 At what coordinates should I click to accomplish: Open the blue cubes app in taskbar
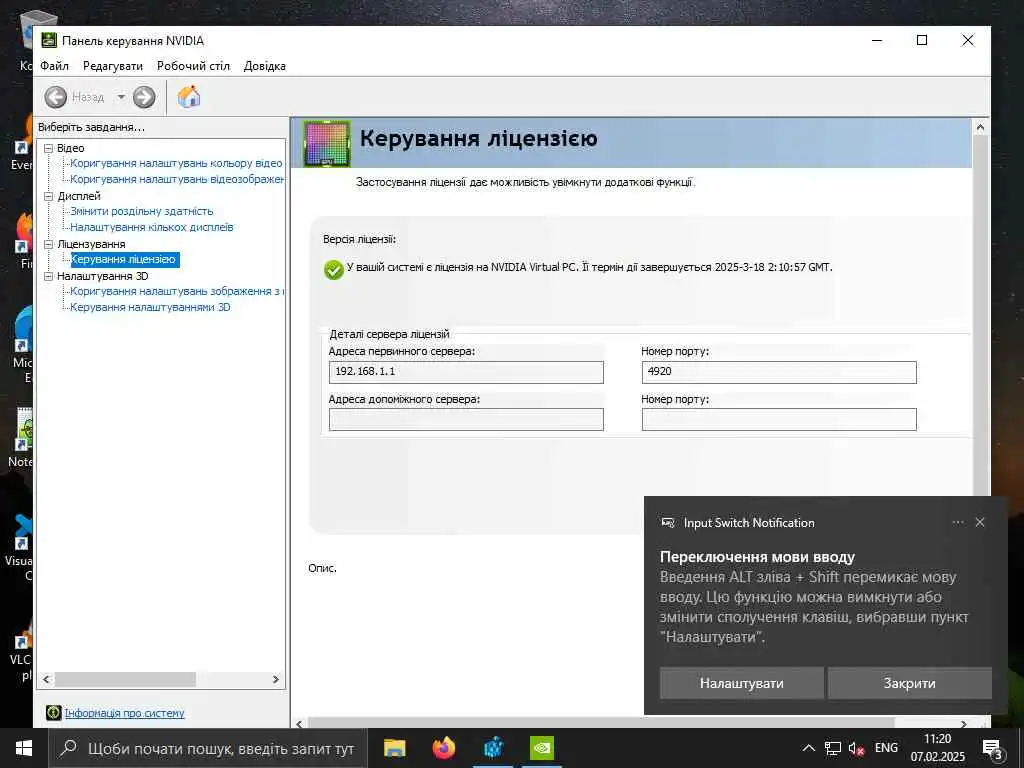coord(493,748)
